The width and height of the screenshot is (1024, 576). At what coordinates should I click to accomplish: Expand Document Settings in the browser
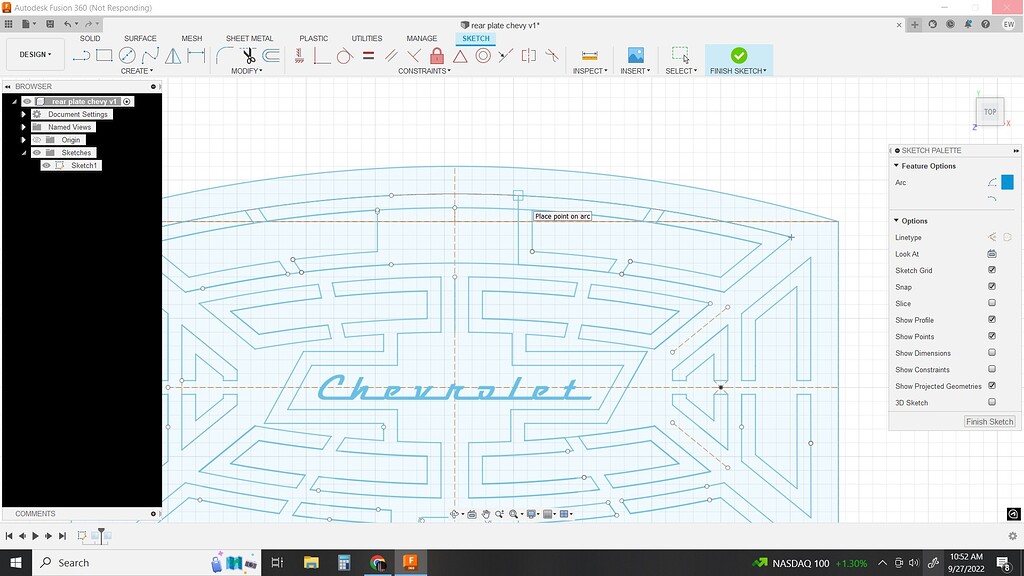point(25,114)
